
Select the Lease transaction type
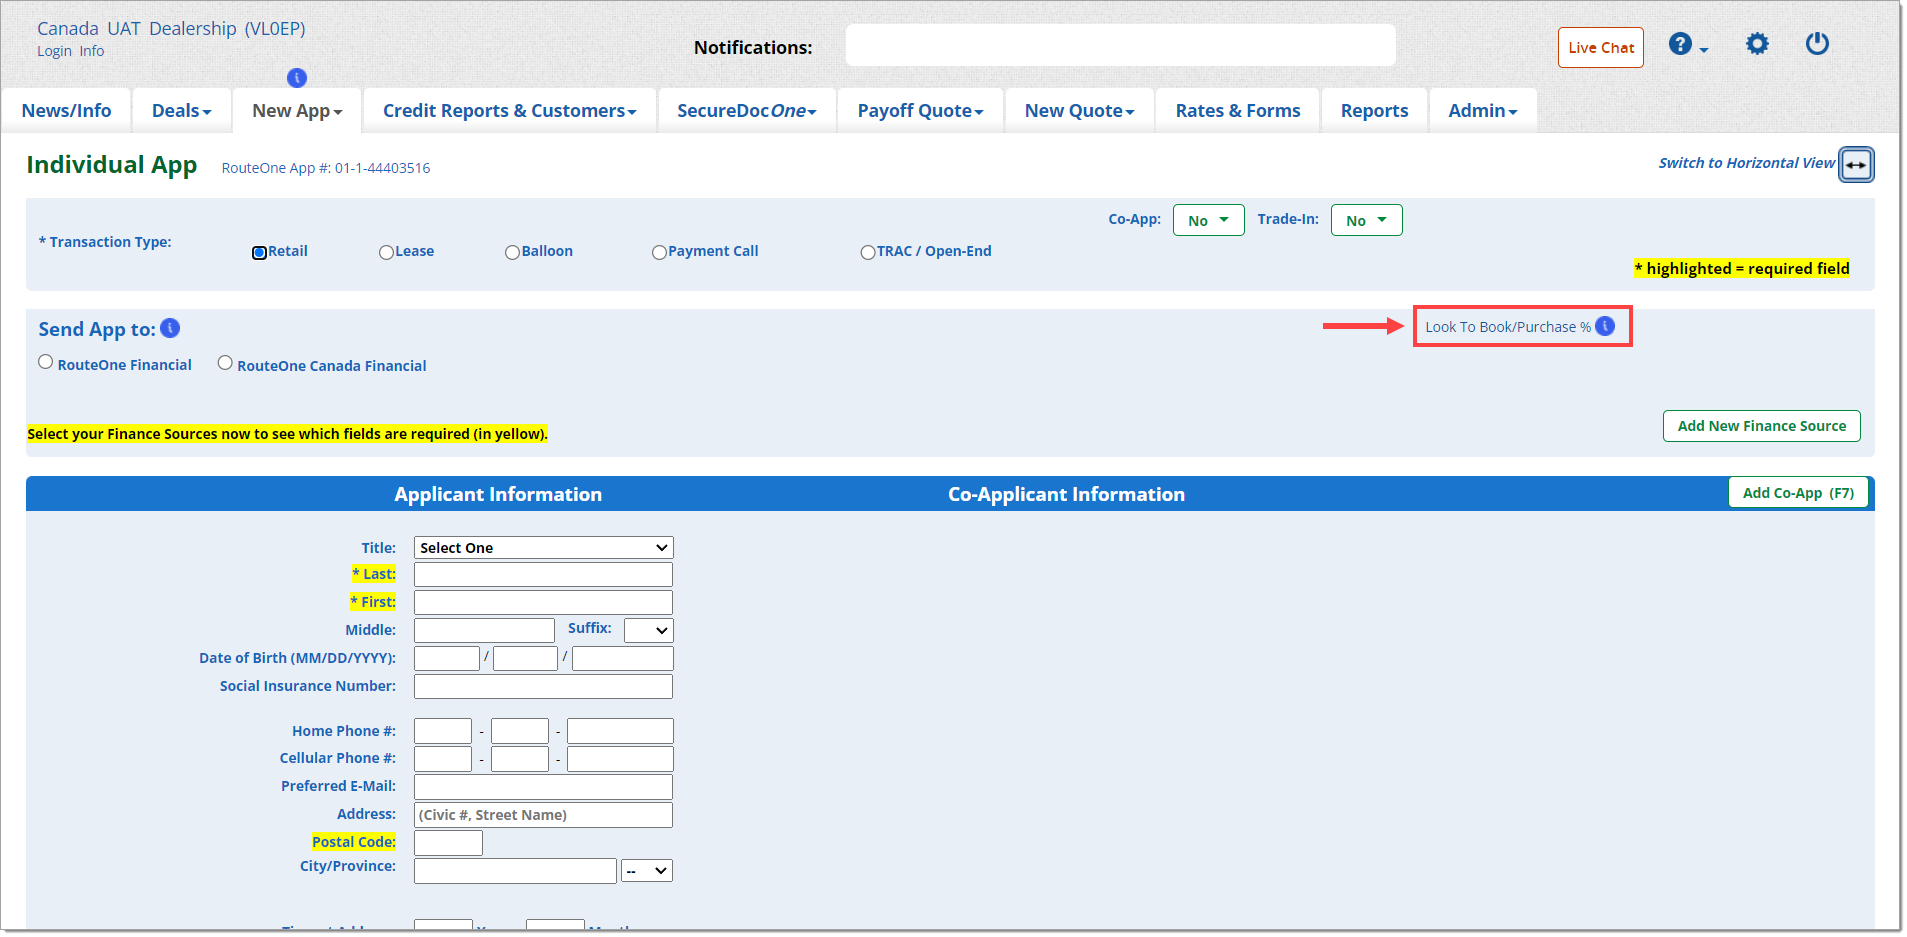click(386, 252)
